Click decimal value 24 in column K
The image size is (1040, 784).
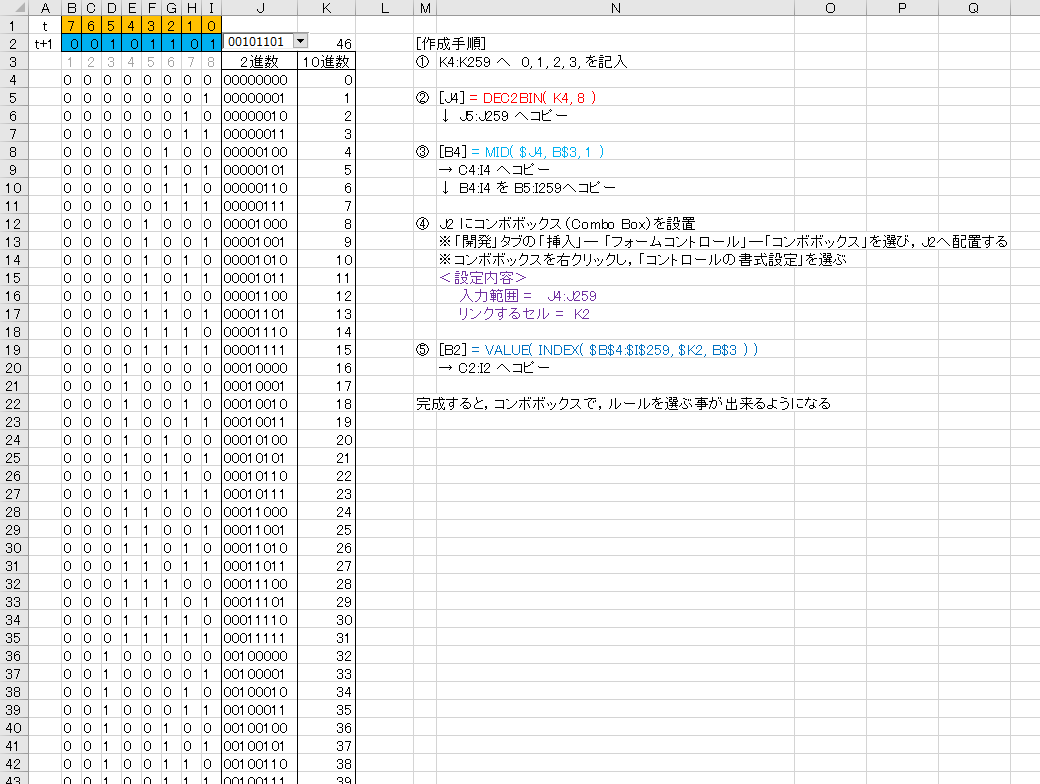pos(326,512)
